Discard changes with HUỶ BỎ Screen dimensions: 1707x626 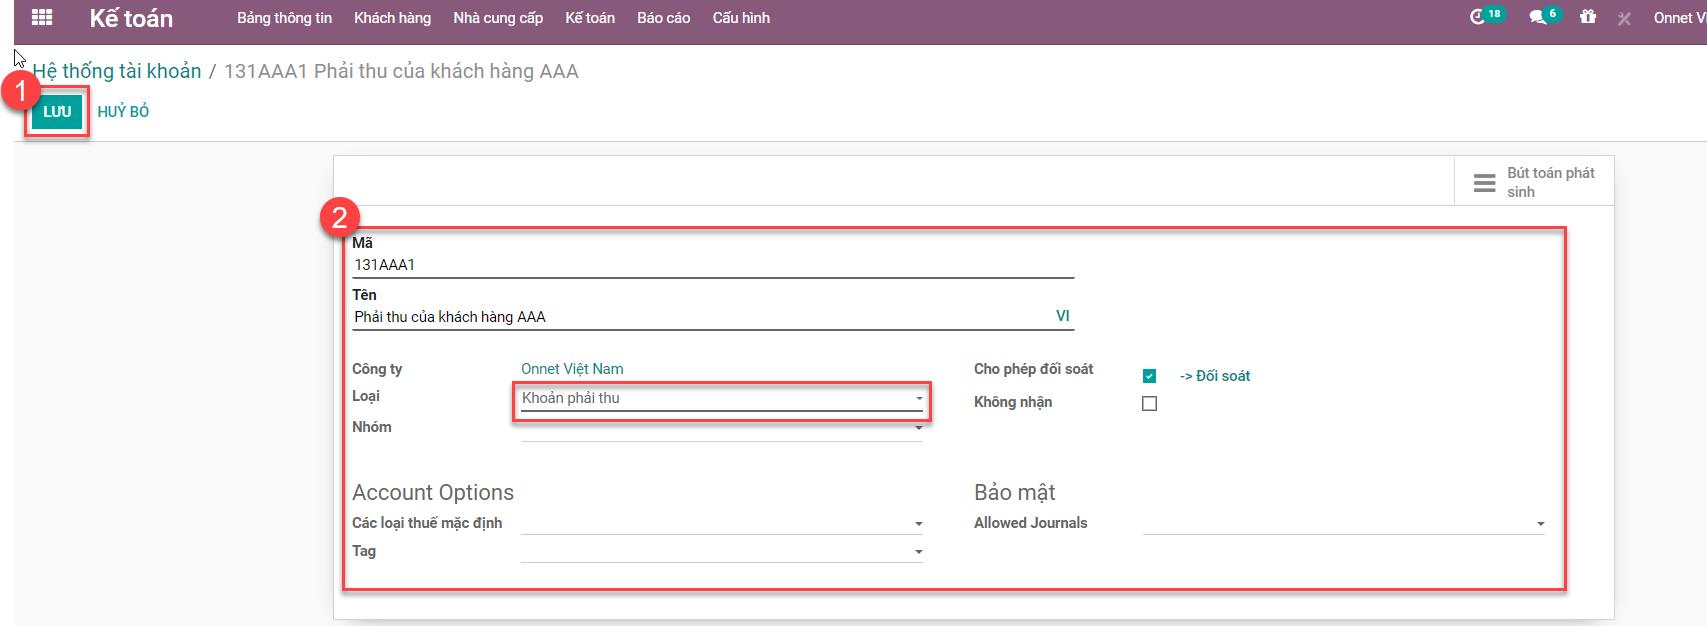click(123, 112)
